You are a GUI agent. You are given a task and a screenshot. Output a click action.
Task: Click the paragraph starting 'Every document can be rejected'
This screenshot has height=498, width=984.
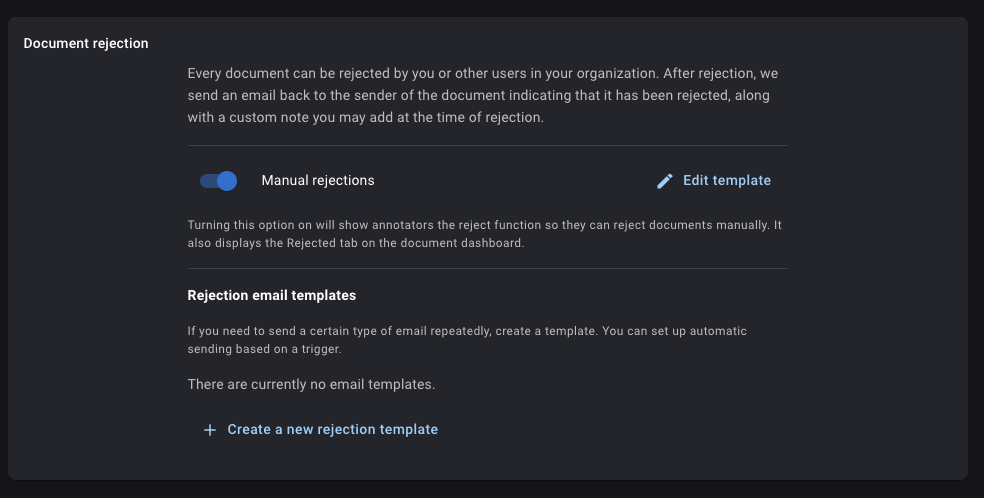point(483,95)
